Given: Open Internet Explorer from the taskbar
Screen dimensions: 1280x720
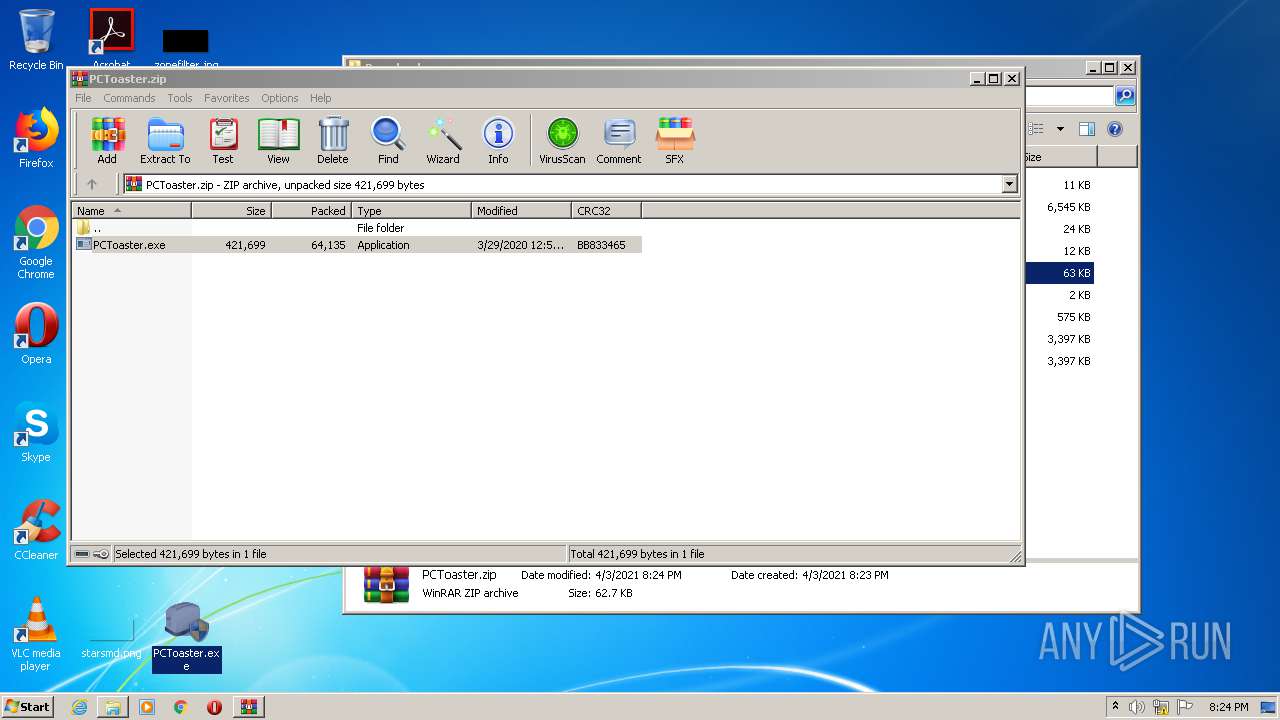Looking at the screenshot, I should 79,707.
